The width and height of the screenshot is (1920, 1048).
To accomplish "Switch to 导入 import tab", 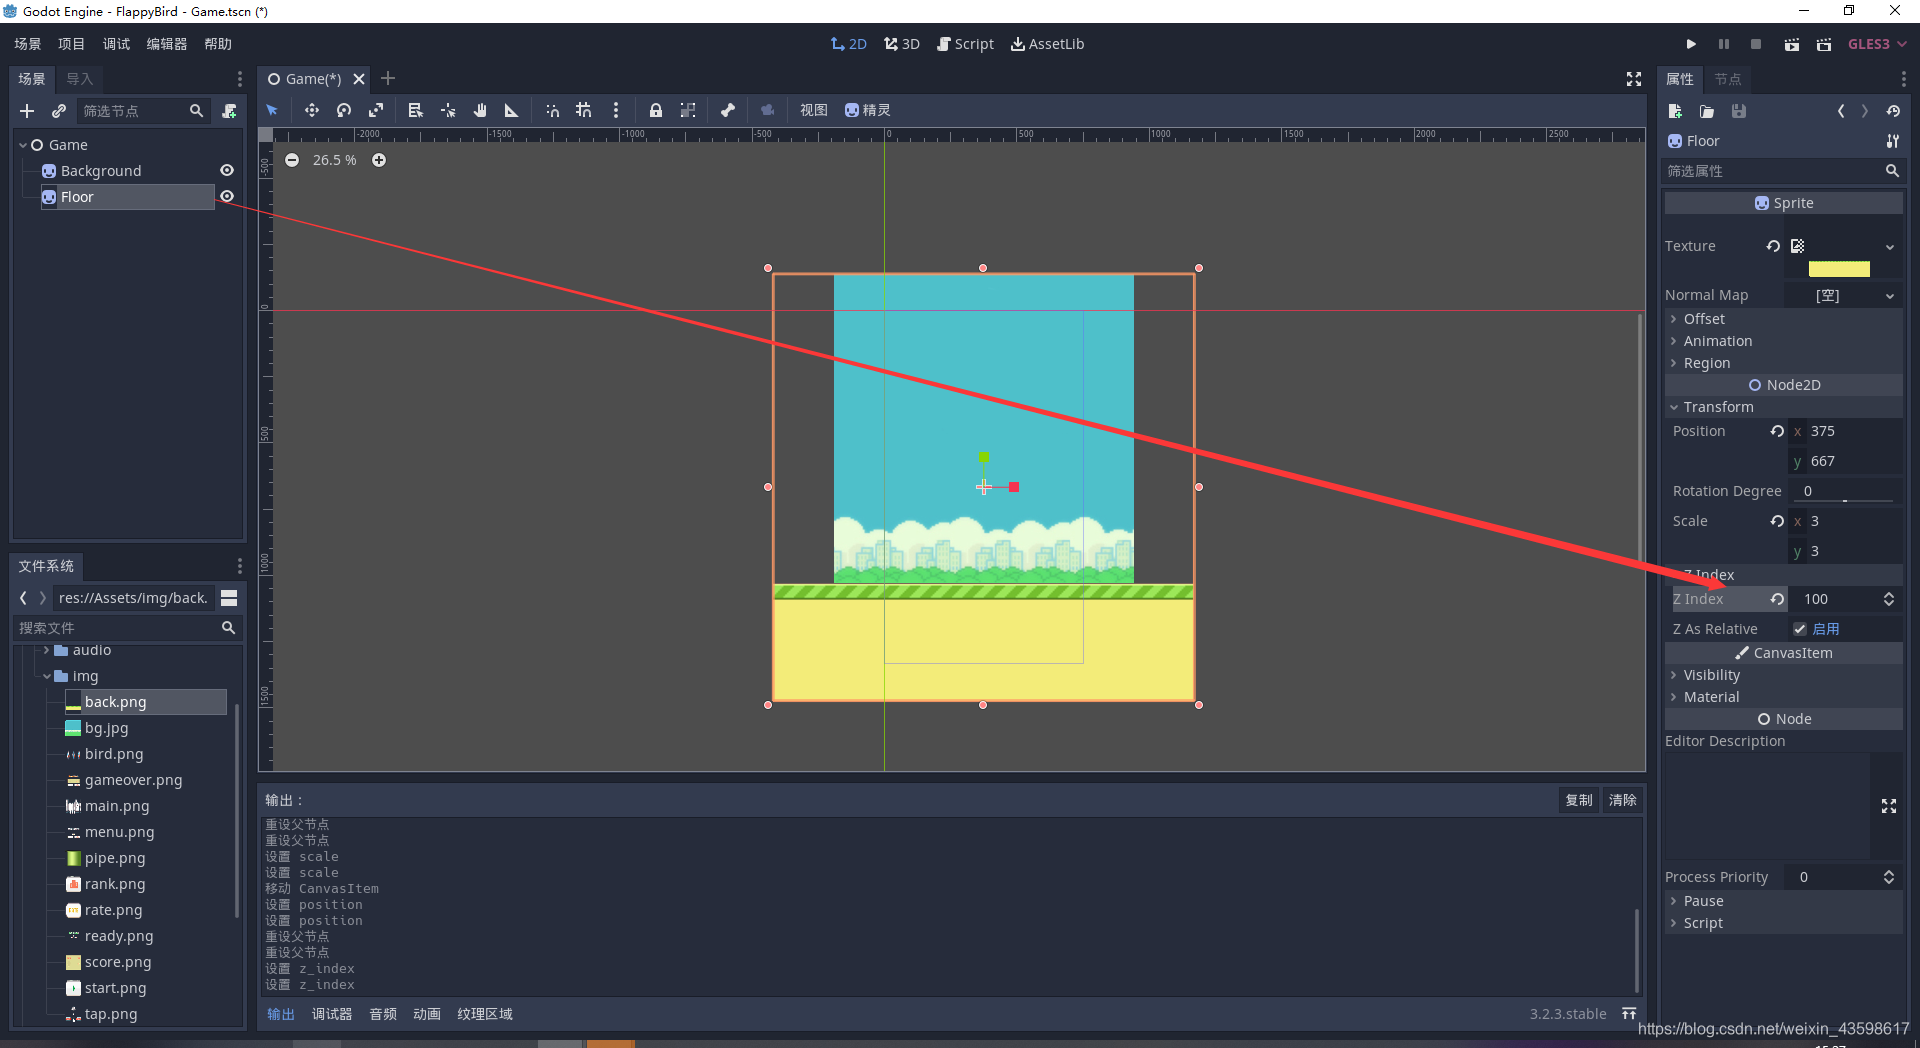I will (x=79, y=79).
